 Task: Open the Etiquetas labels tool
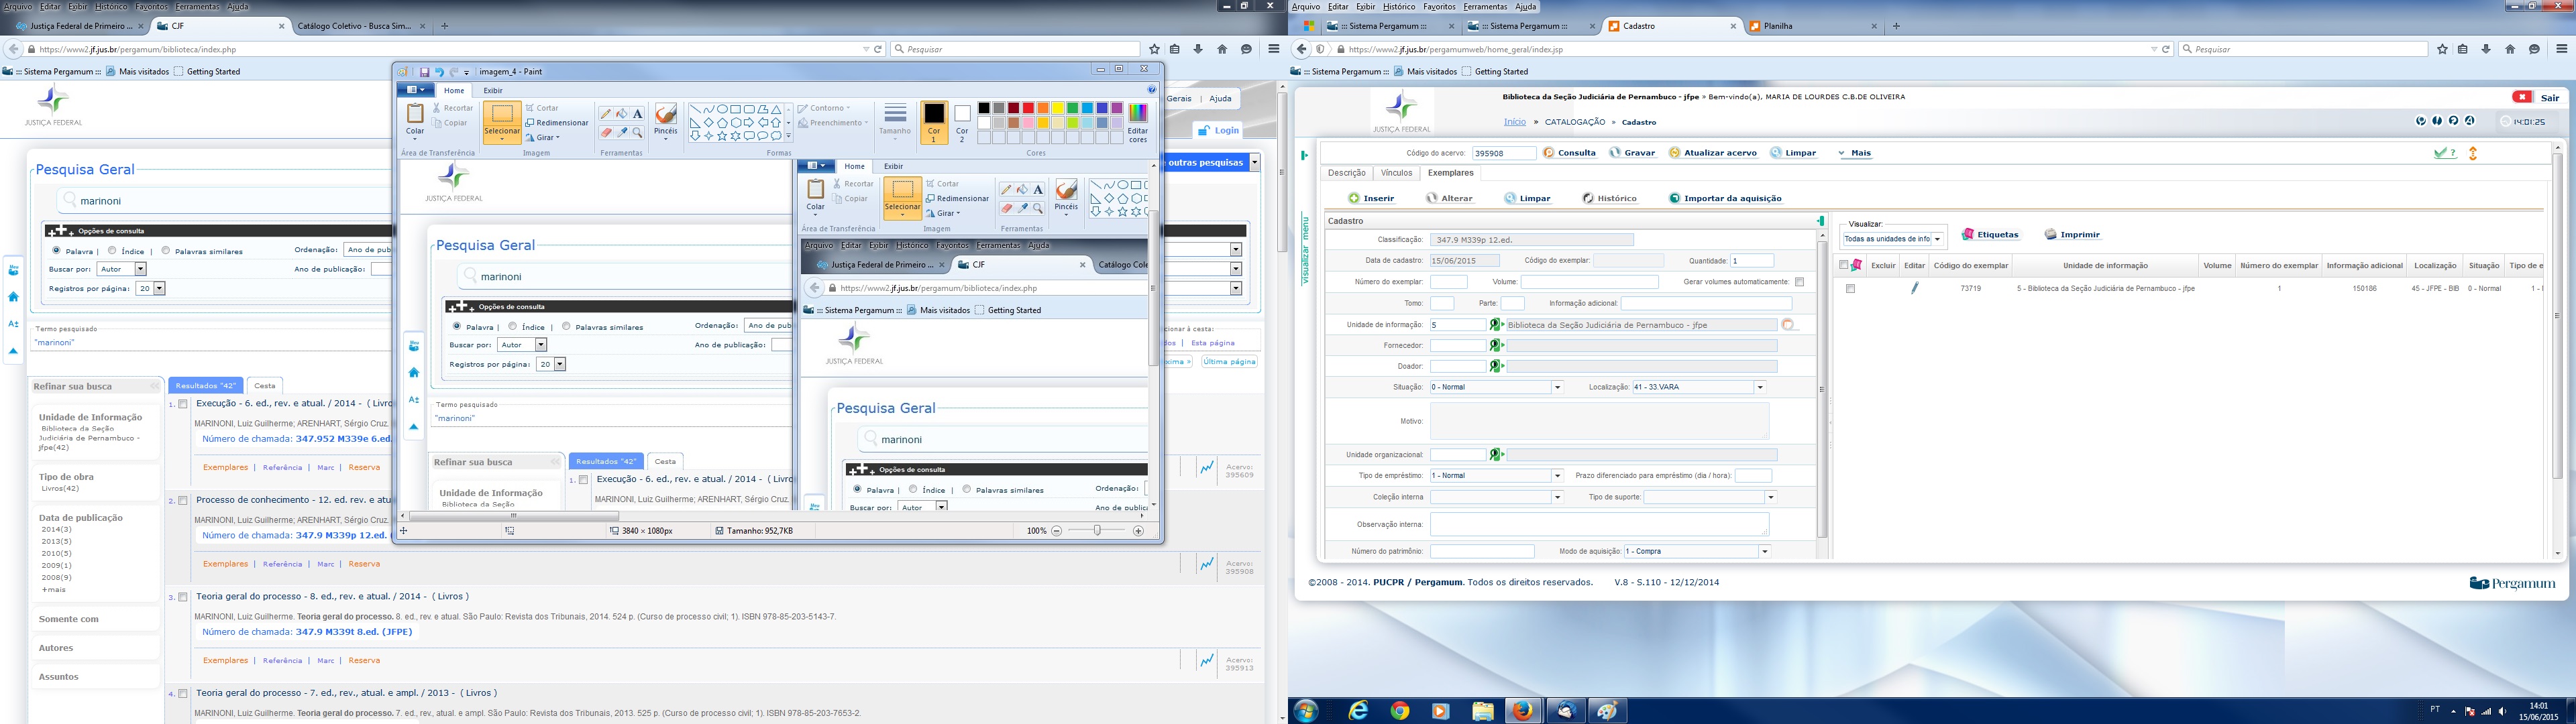tap(1989, 234)
